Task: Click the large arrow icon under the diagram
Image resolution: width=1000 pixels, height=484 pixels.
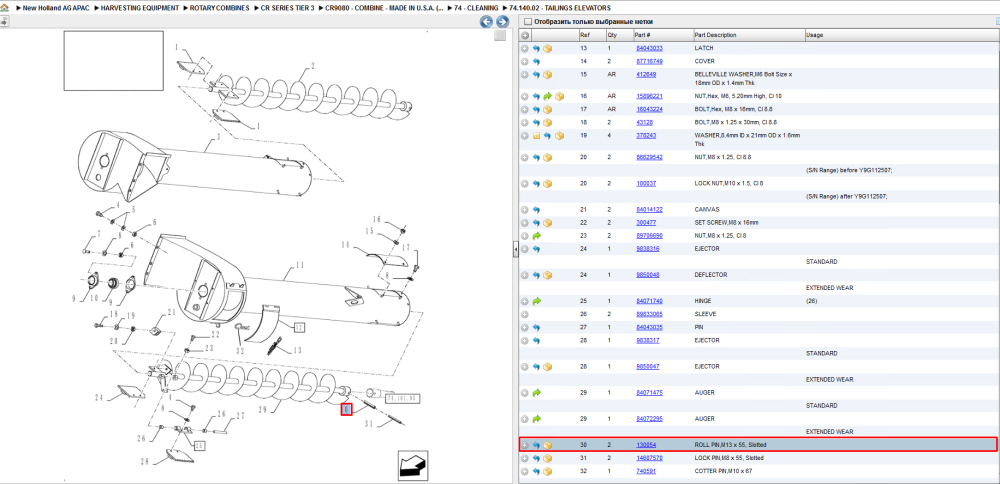Action: point(413,466)
